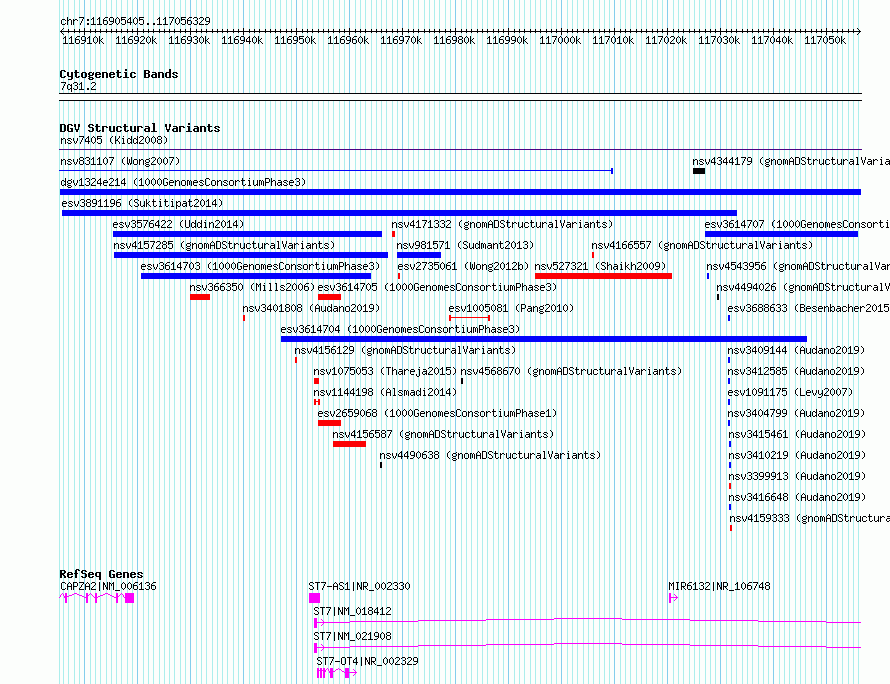890x684 pixels.
Task: Click the esv3576422 (Uddin2014) label
Action: (178, 224)
